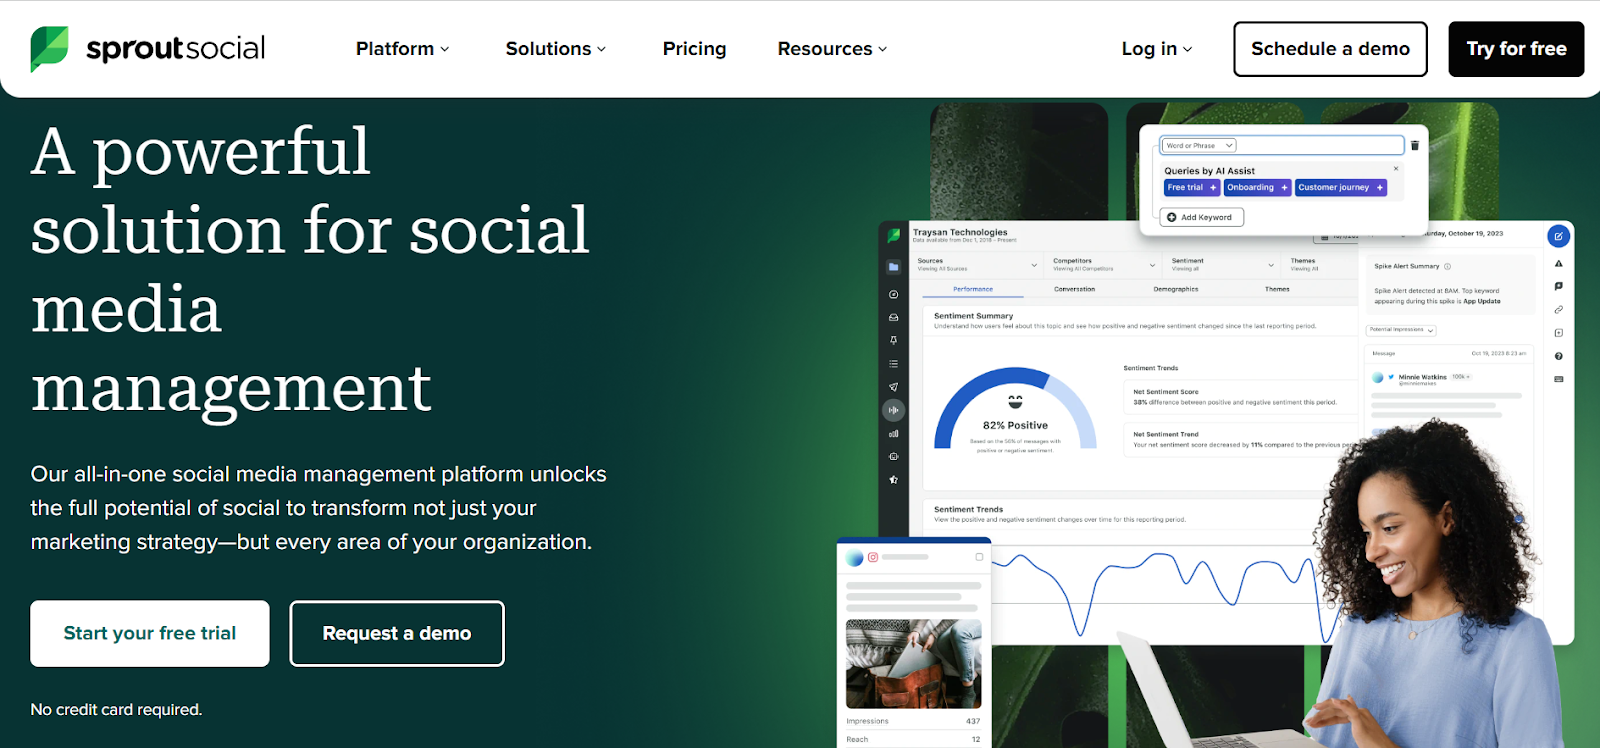
Task: Click the plus box icon on right rail
Action: [x=1558, y=333]
